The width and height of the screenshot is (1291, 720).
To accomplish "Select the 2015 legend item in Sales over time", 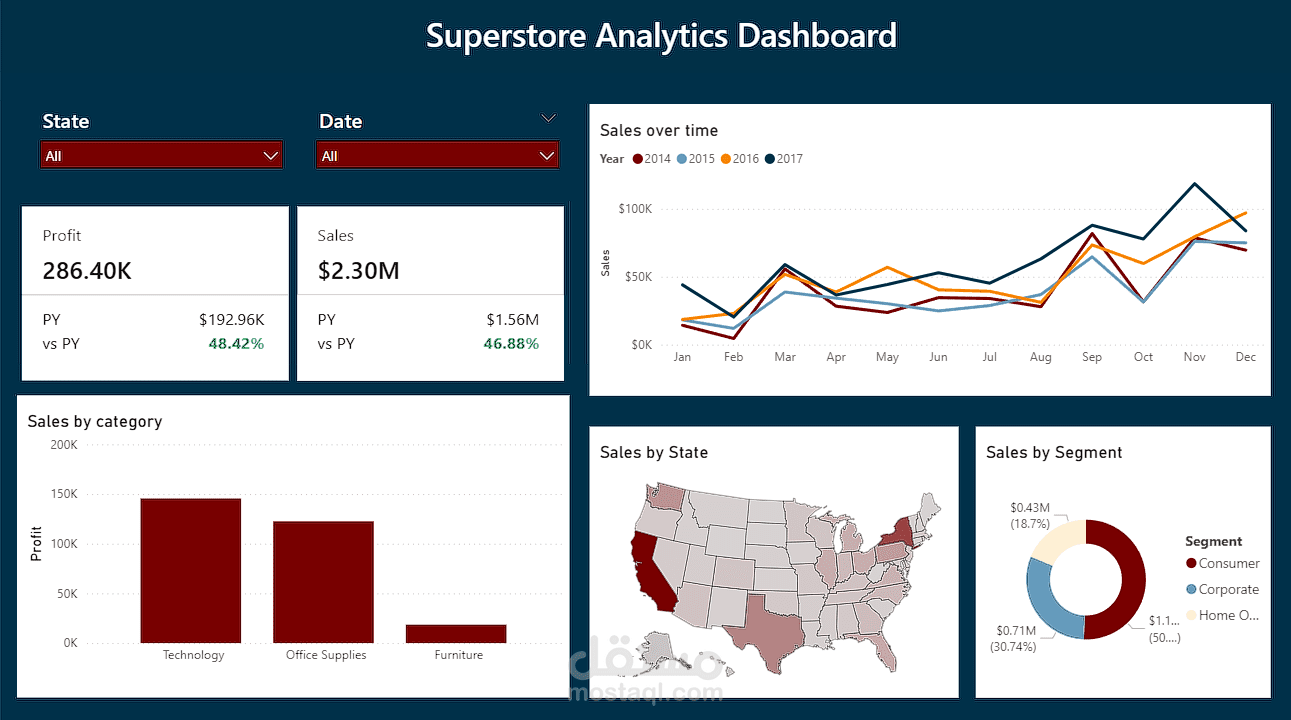I will [695, 158].
